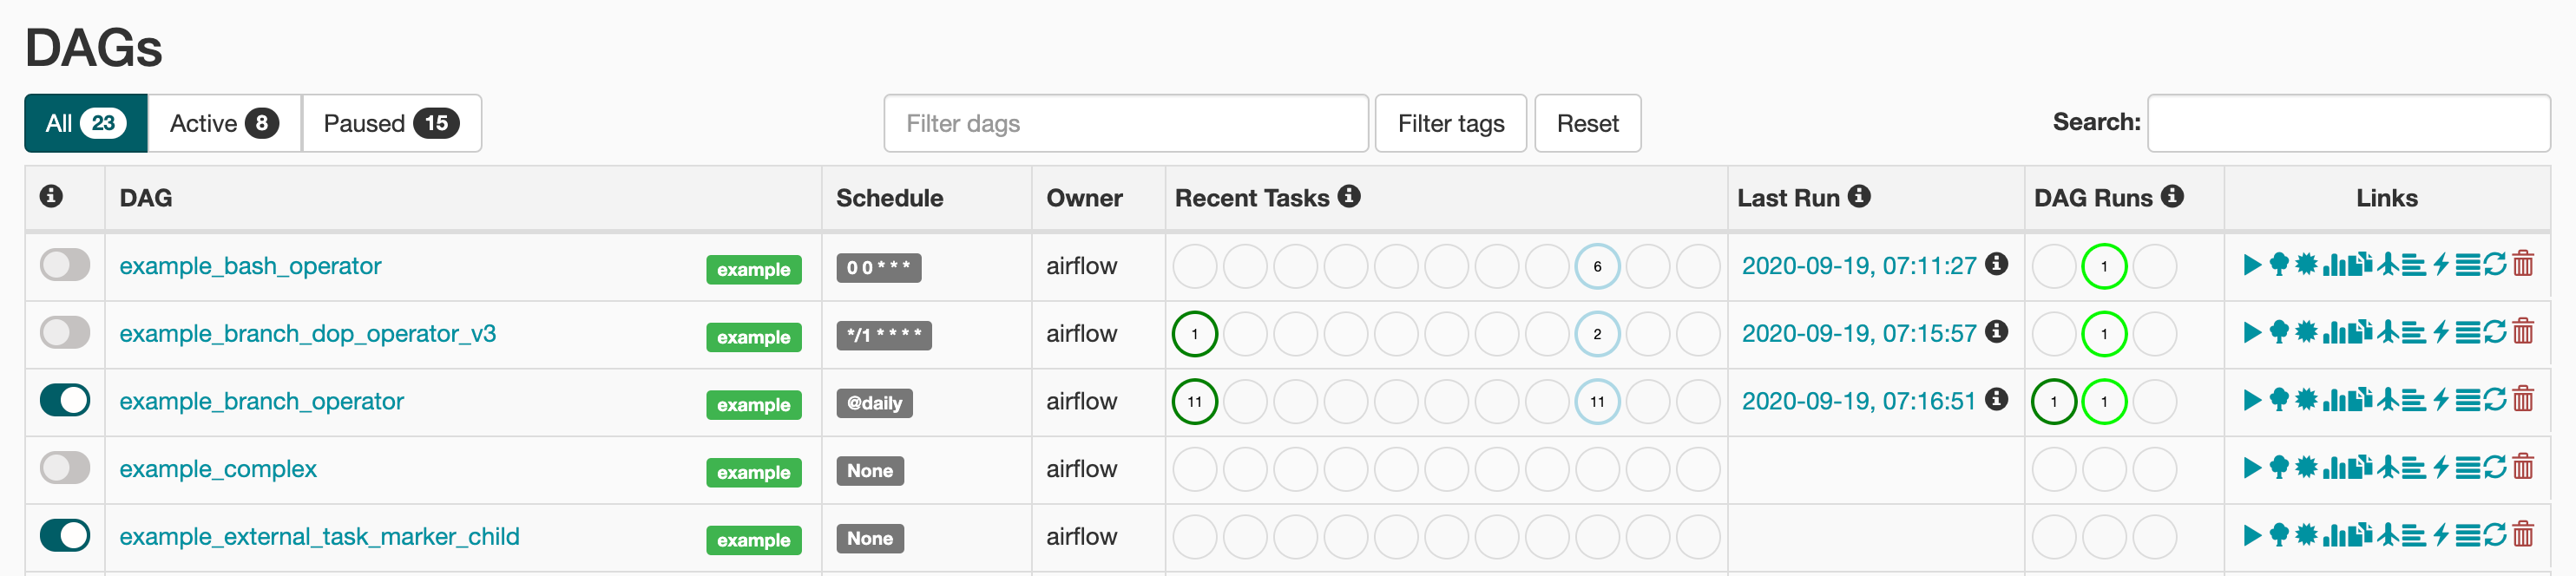Open Graph View for example_branch_operator
2576x576 pixels.
click(2306, 400)
